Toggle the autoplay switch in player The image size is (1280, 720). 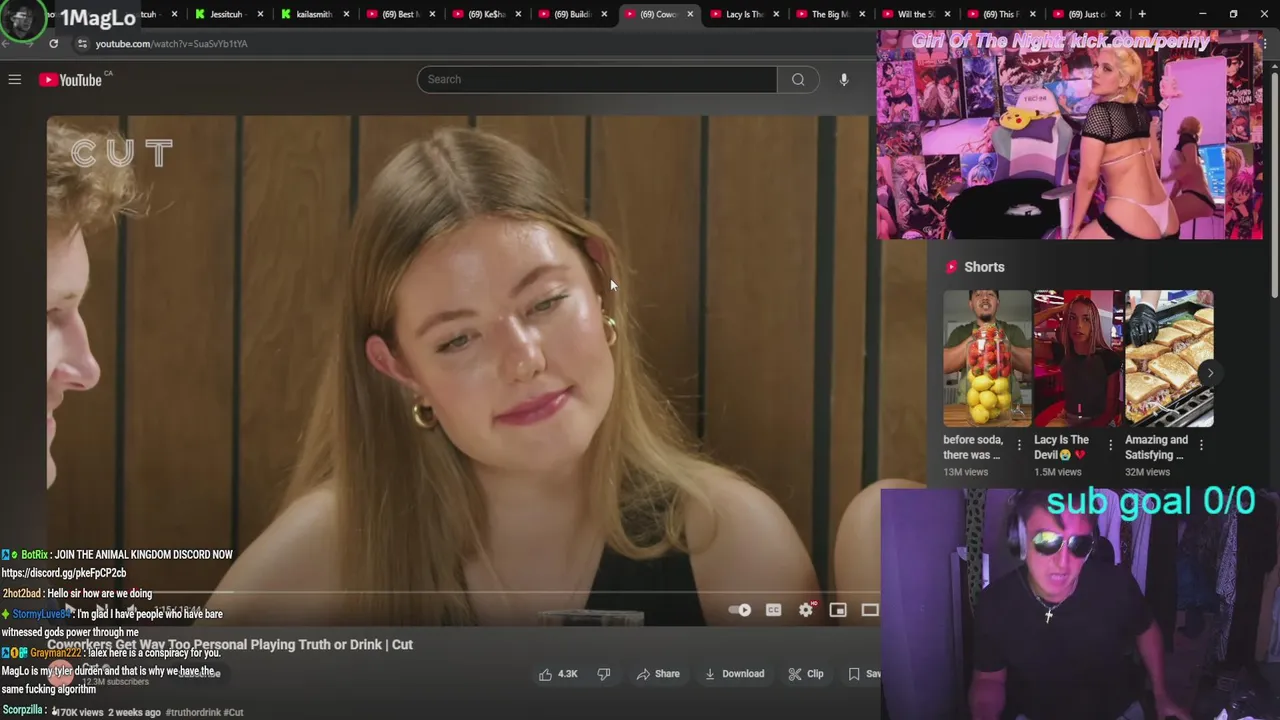point(740,610)
